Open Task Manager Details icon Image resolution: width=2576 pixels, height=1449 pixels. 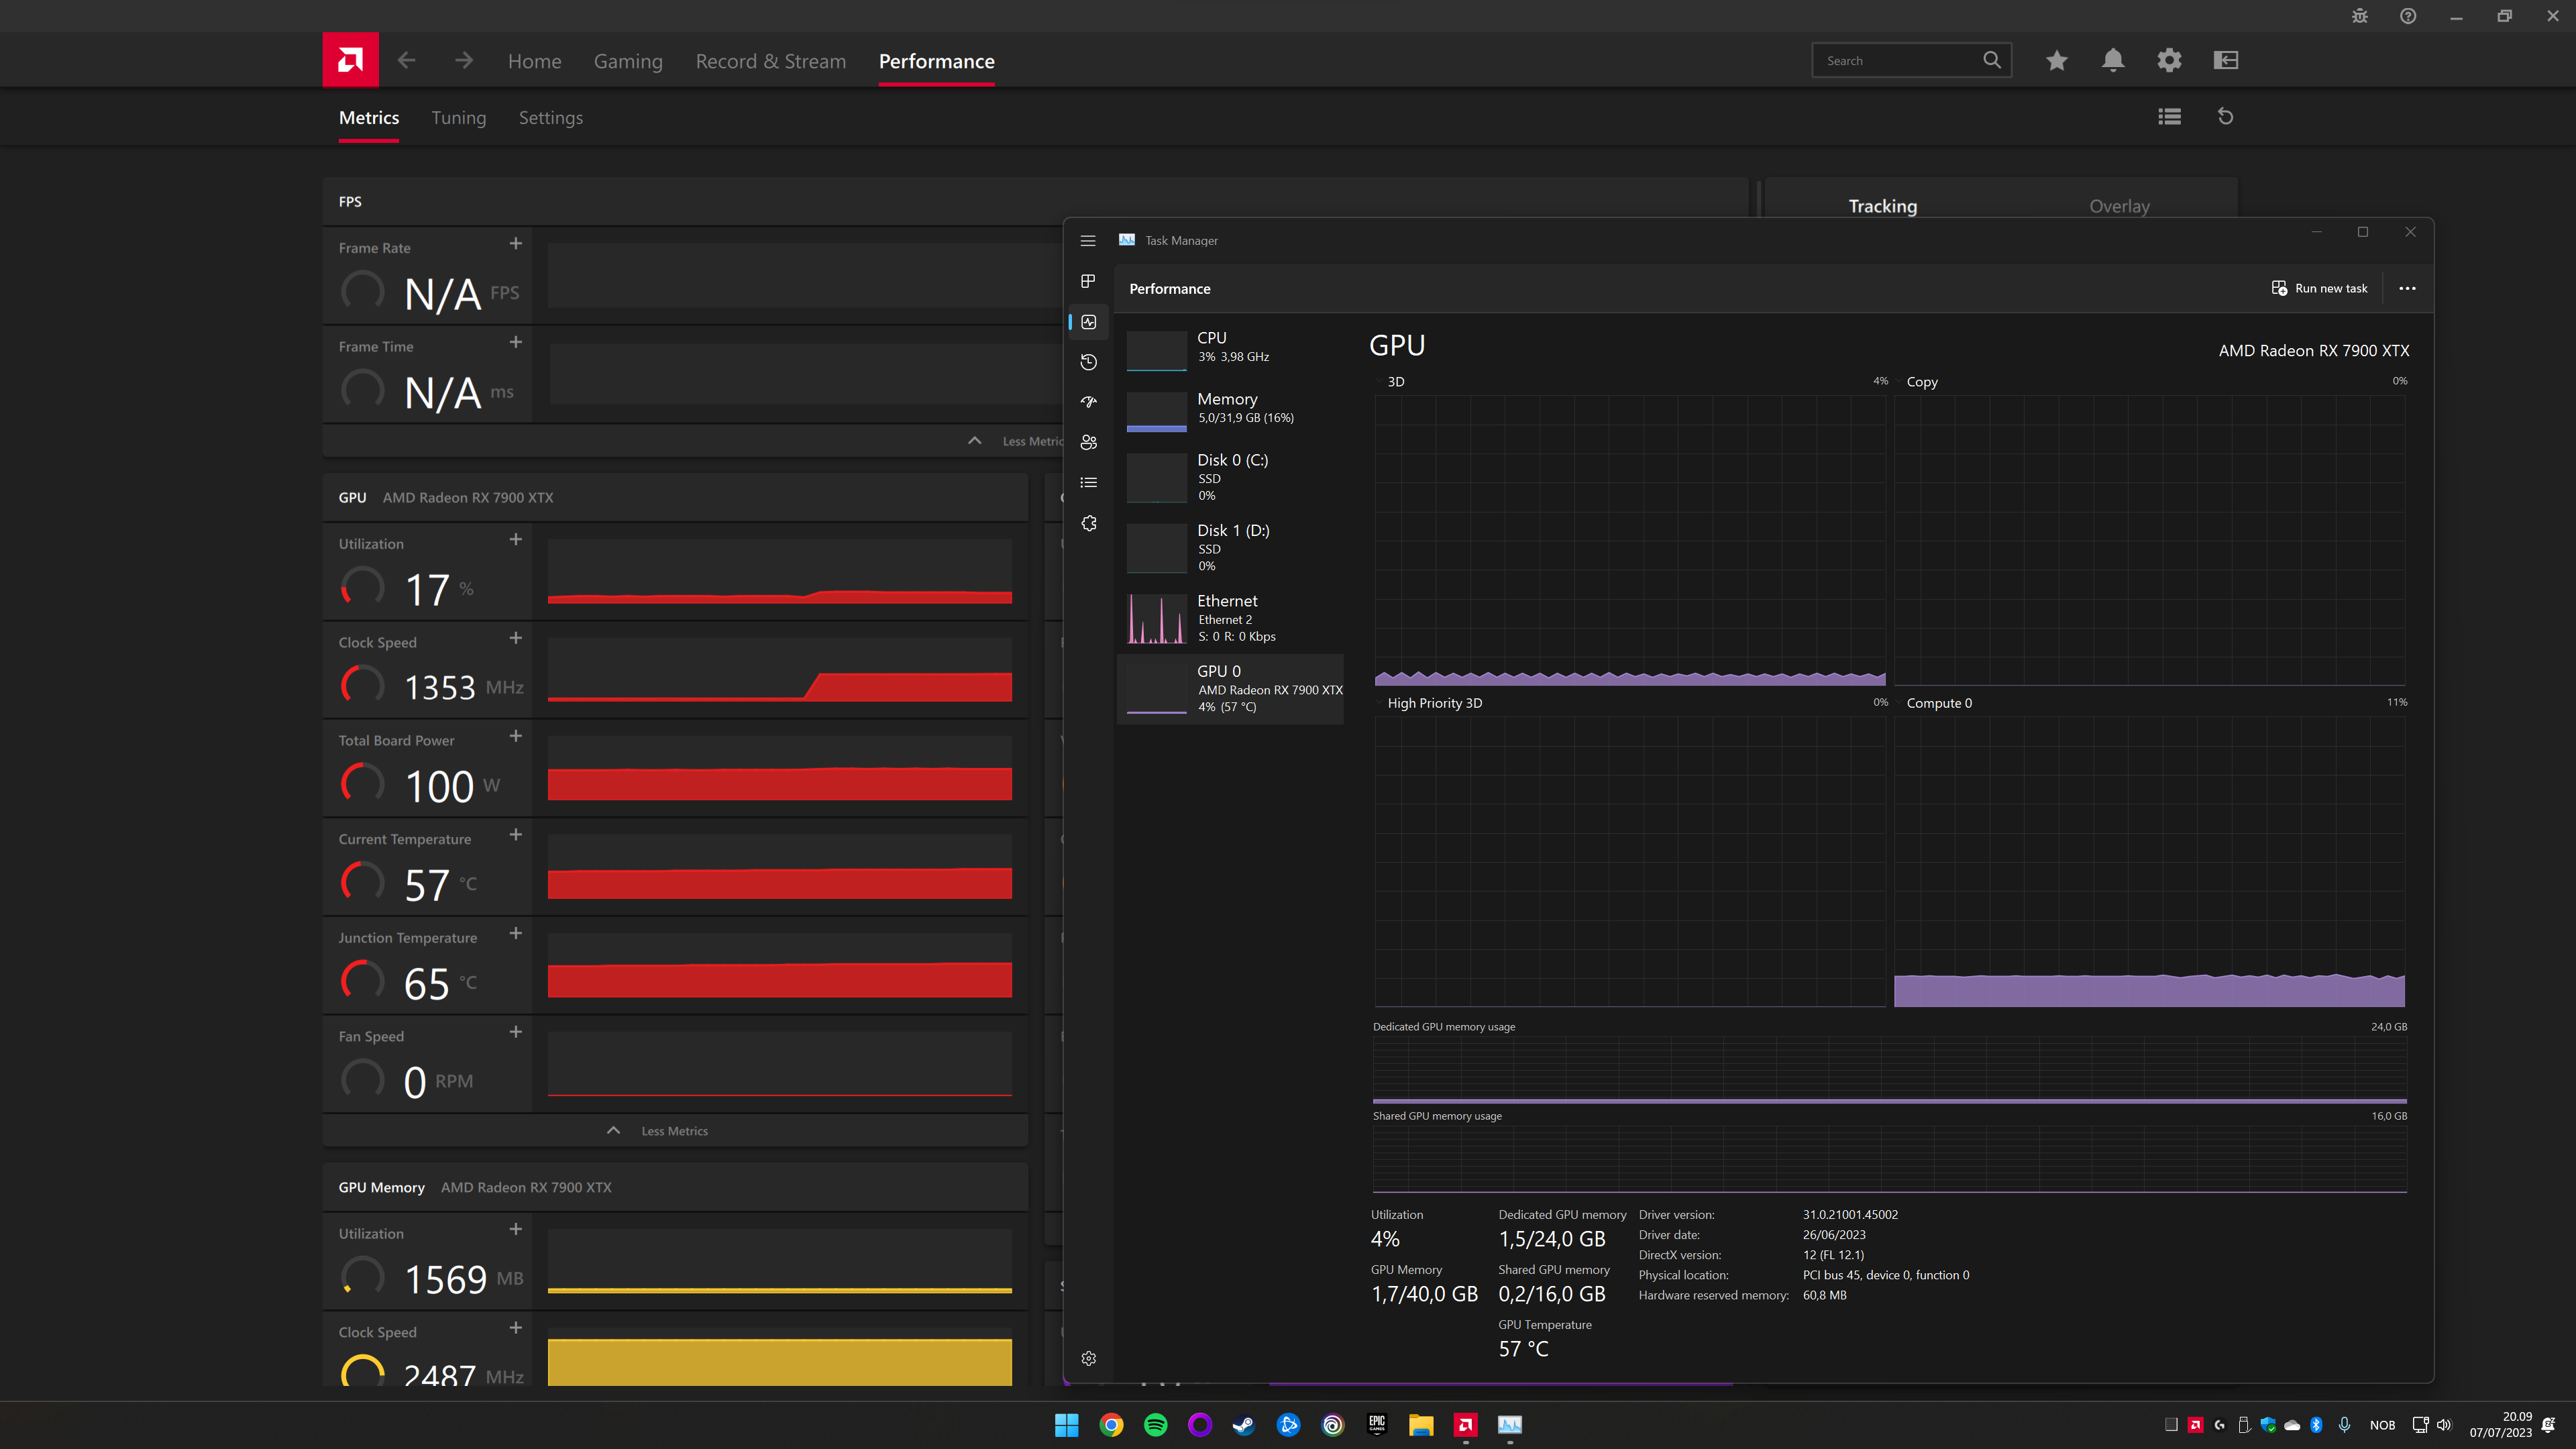[1088, 483]
